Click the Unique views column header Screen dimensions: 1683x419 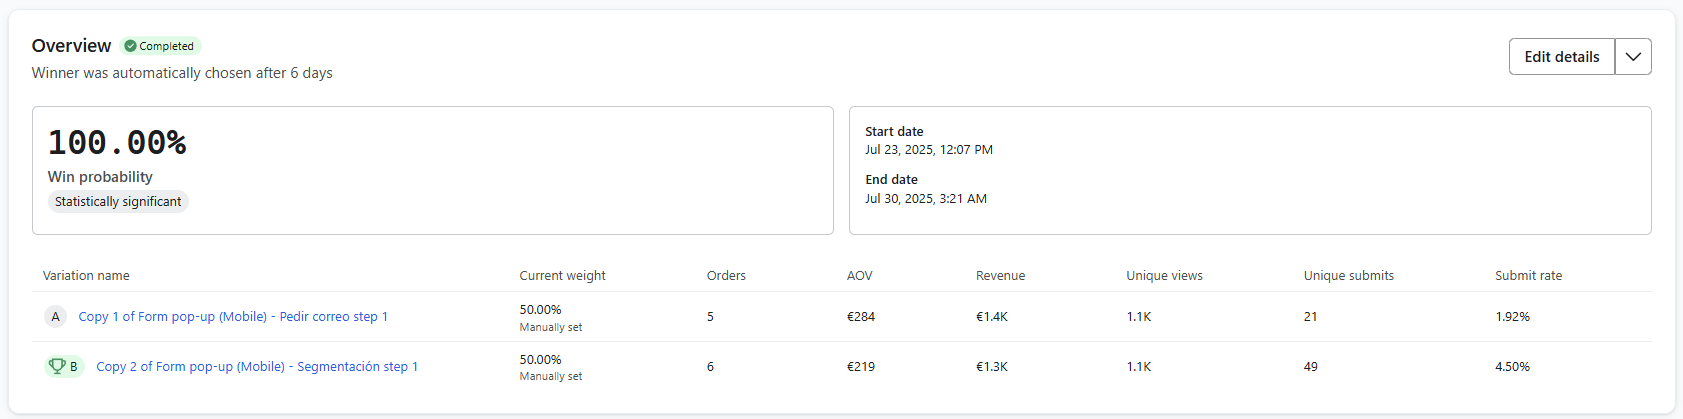[x=1164, y=276]
